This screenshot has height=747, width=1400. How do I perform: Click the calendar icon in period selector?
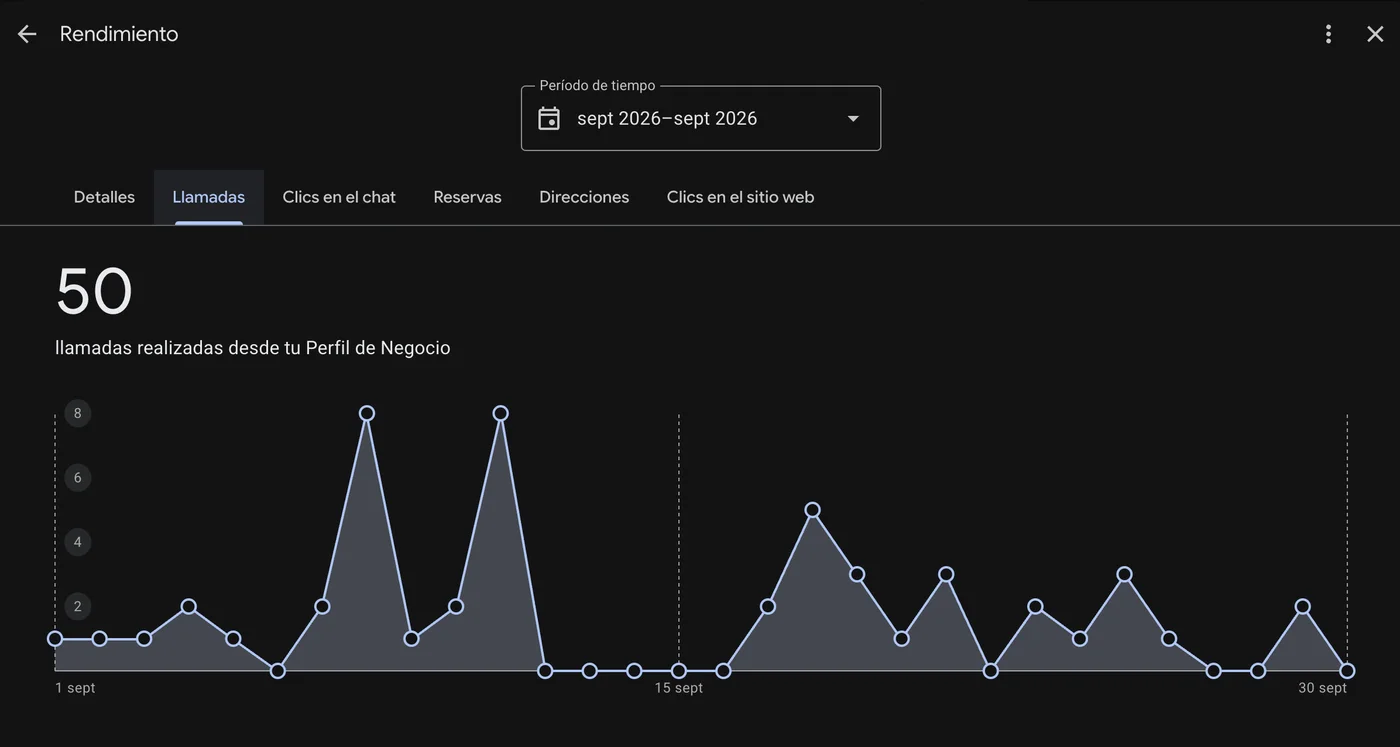[549, 118]
